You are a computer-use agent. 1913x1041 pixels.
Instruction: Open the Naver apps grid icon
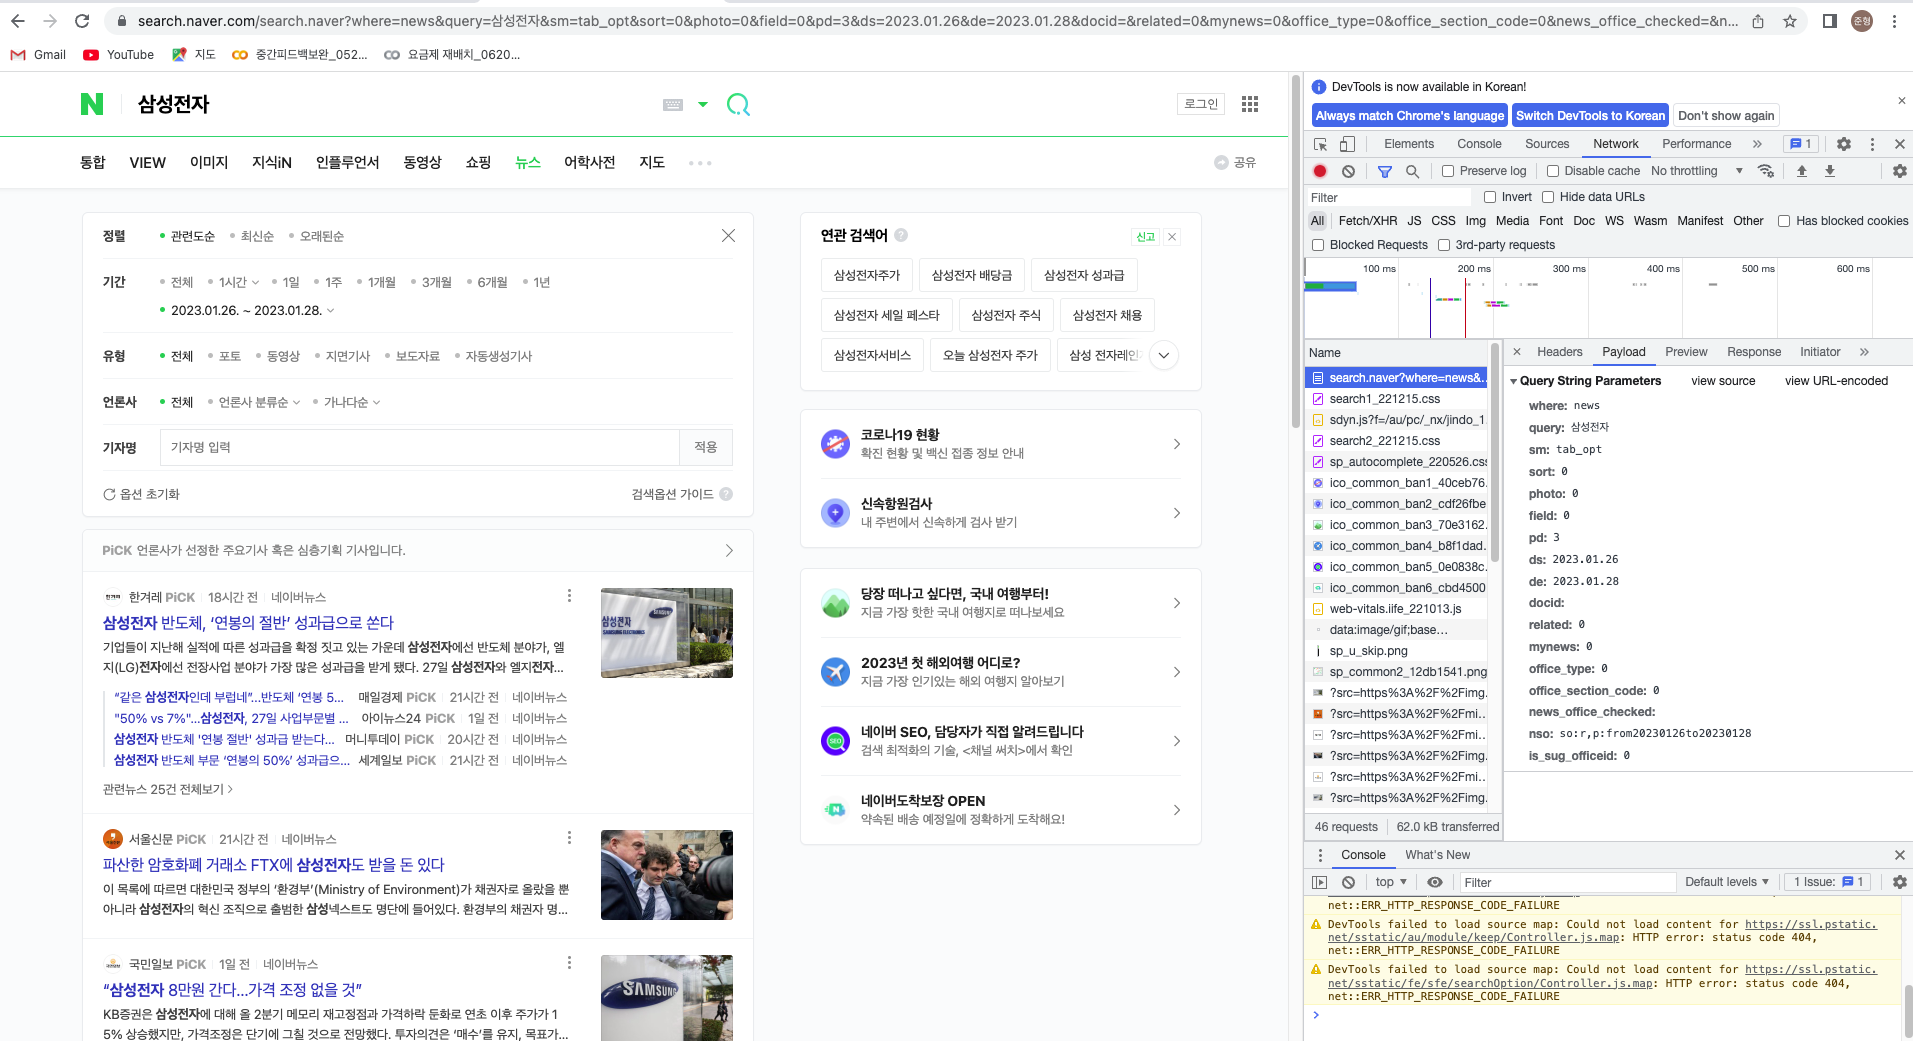(1250, 104)
